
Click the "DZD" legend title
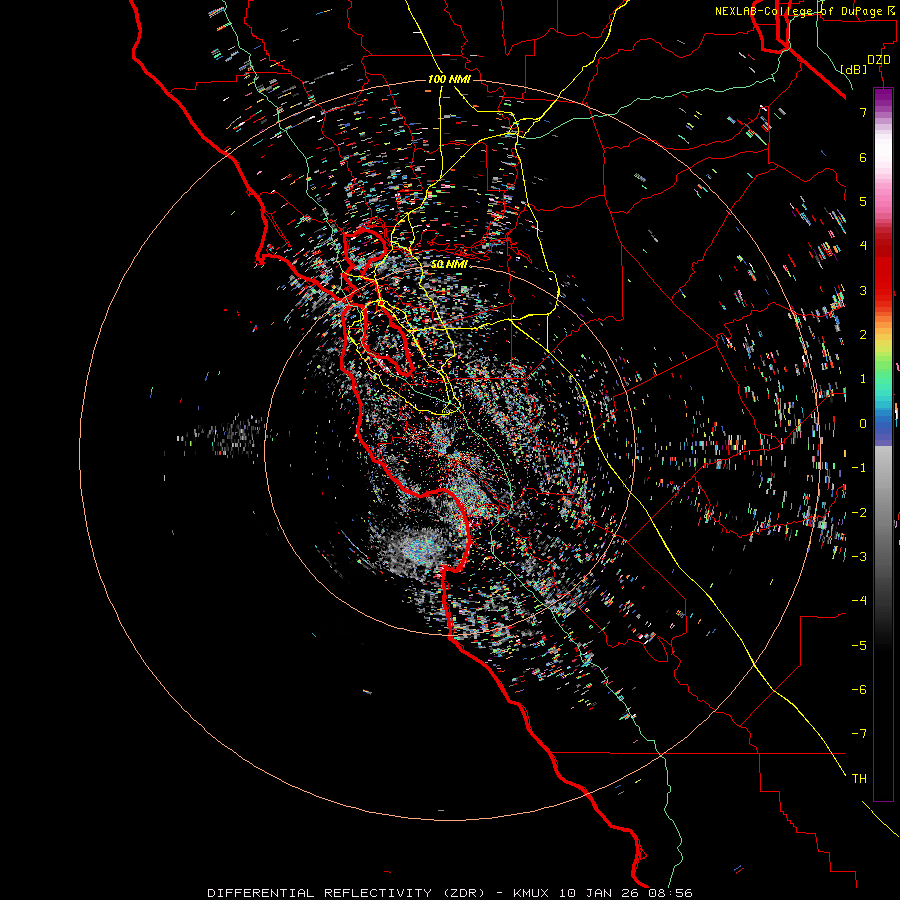click(x=879, y=60)
